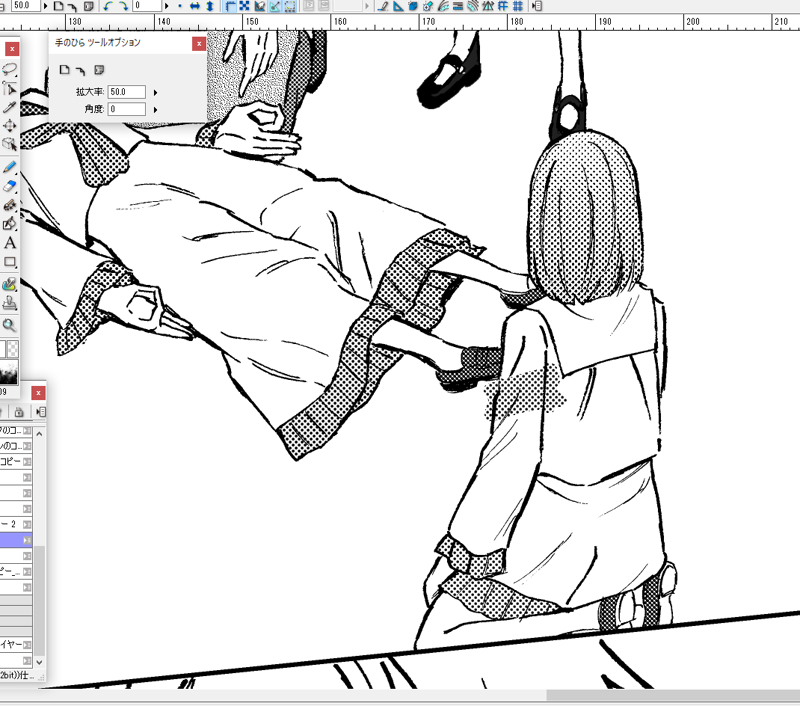Toggle property icon on the highlighted layer row

pos(27,540)
